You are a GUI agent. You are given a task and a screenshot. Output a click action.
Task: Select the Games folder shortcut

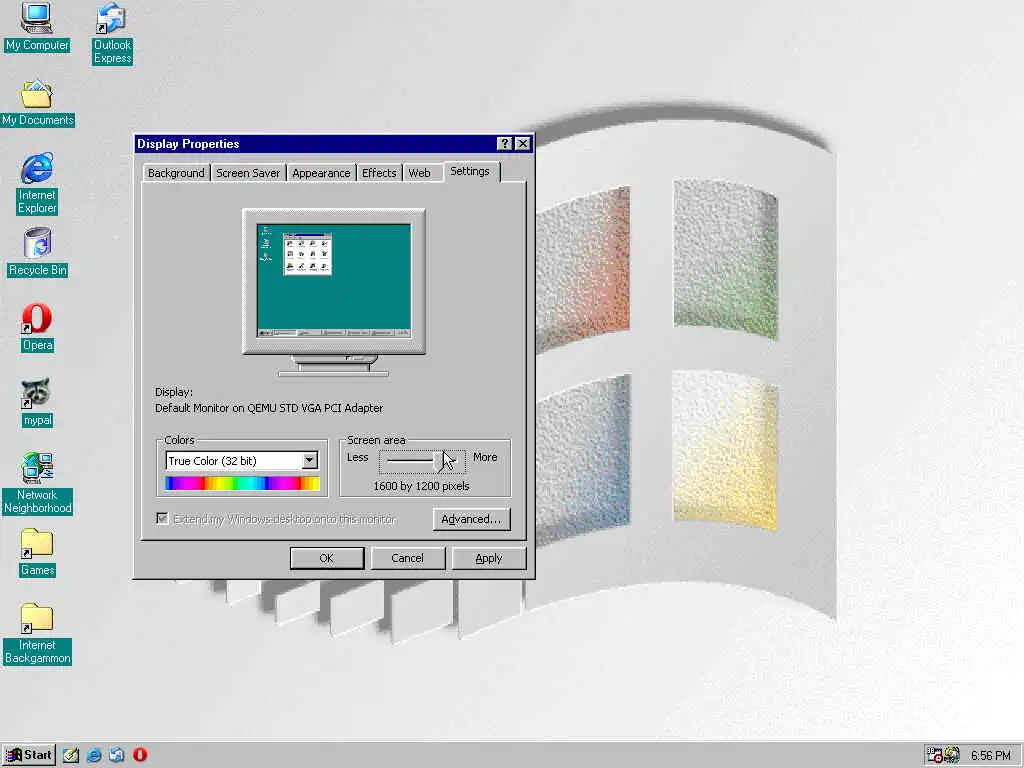(x=37, y=552)
